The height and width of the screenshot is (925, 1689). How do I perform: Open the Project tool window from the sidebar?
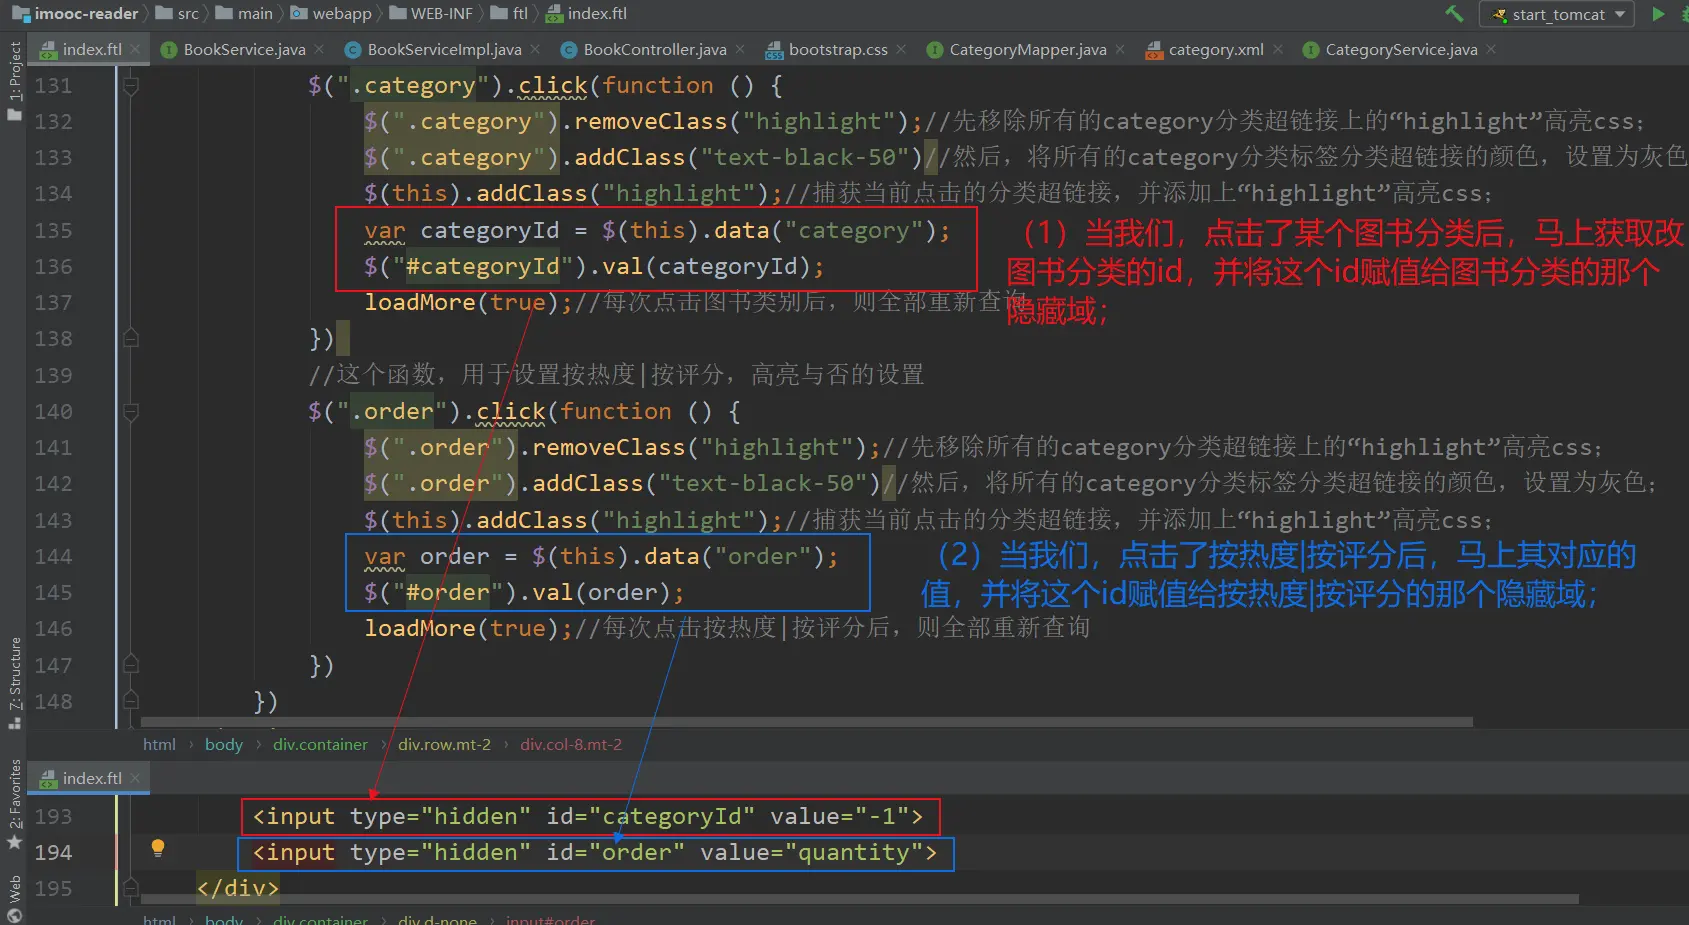coord(14,80)
